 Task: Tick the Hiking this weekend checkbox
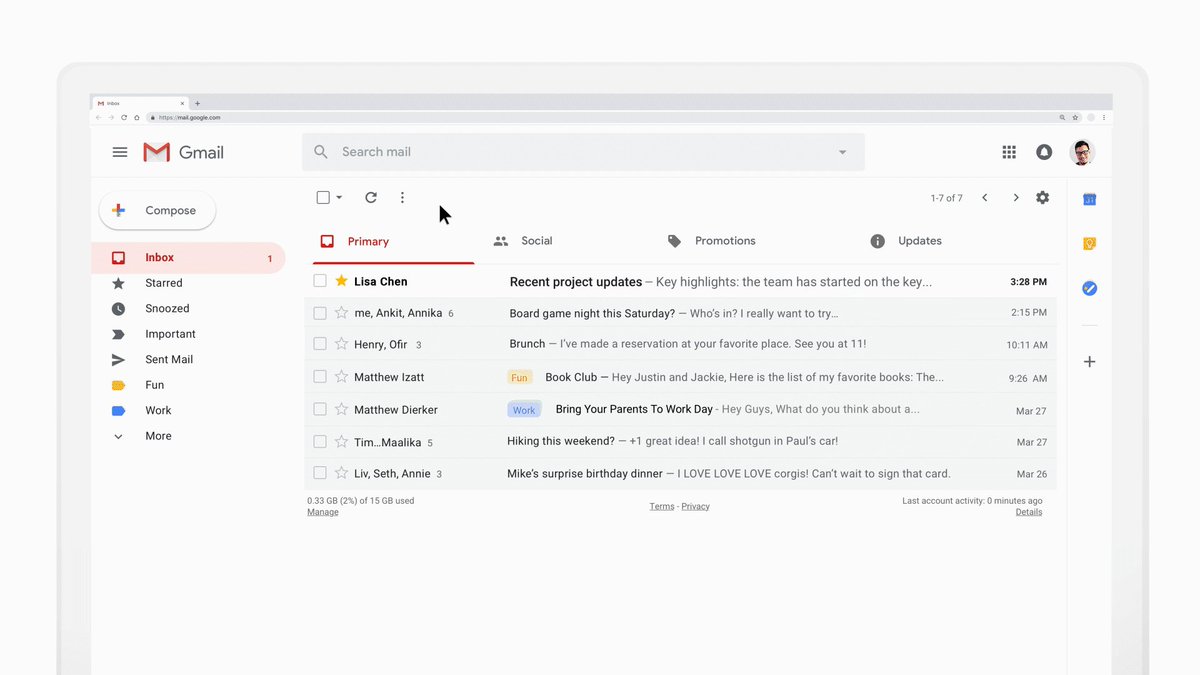[x=320, y=441]
